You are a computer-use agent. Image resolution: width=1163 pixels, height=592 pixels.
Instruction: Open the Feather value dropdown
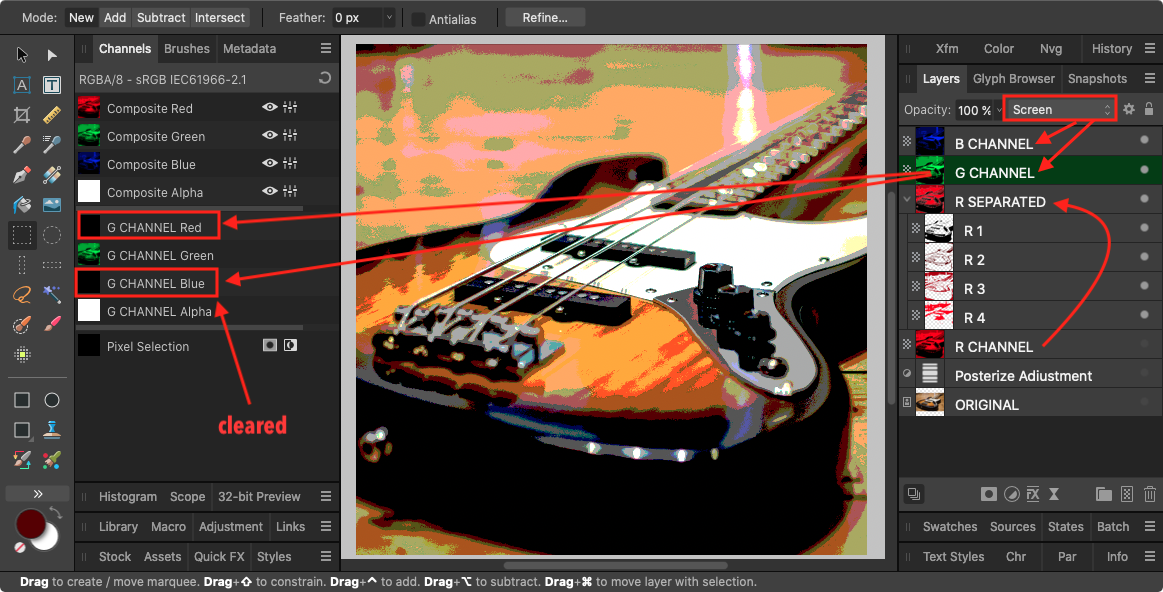pos(389,17)
